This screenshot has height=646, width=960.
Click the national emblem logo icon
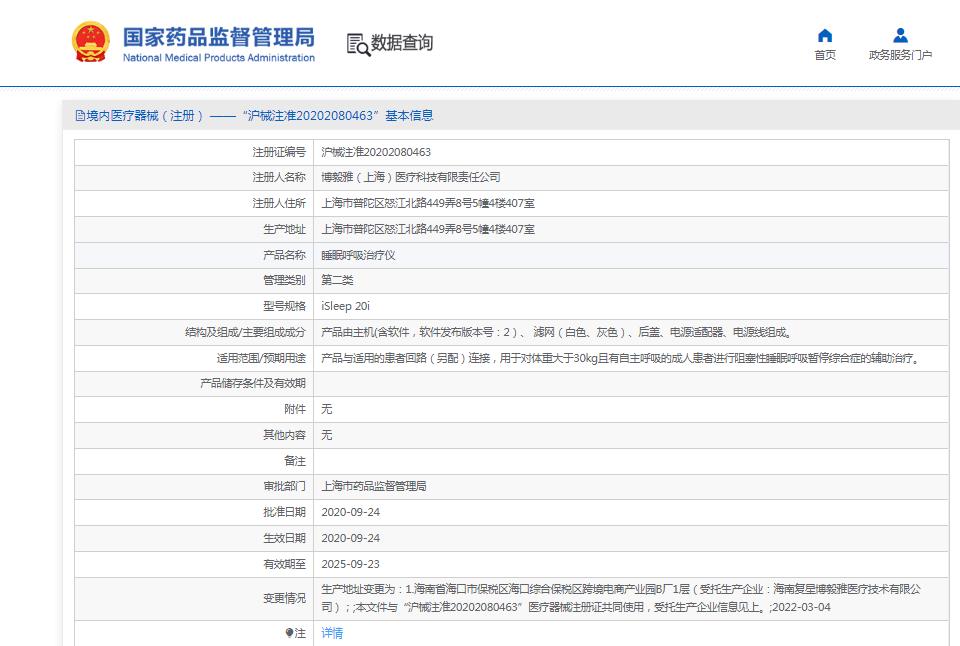tap(90, 42)
